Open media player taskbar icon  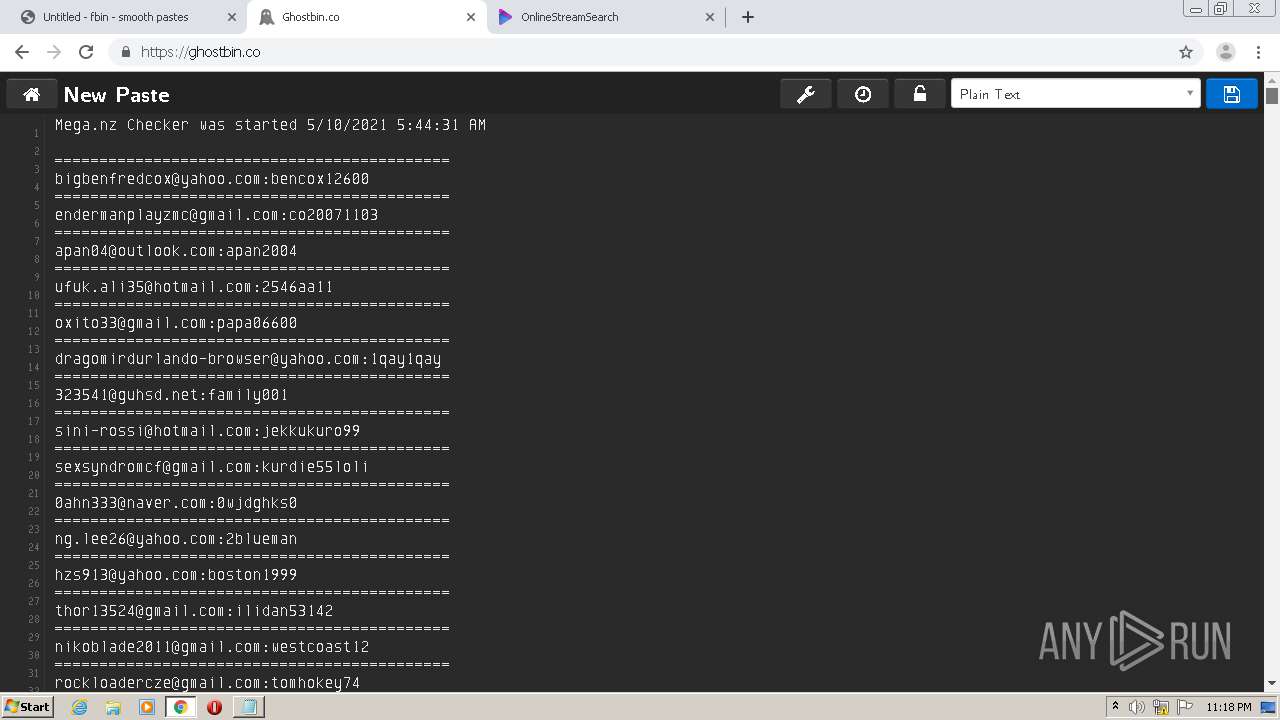point(147,707)
